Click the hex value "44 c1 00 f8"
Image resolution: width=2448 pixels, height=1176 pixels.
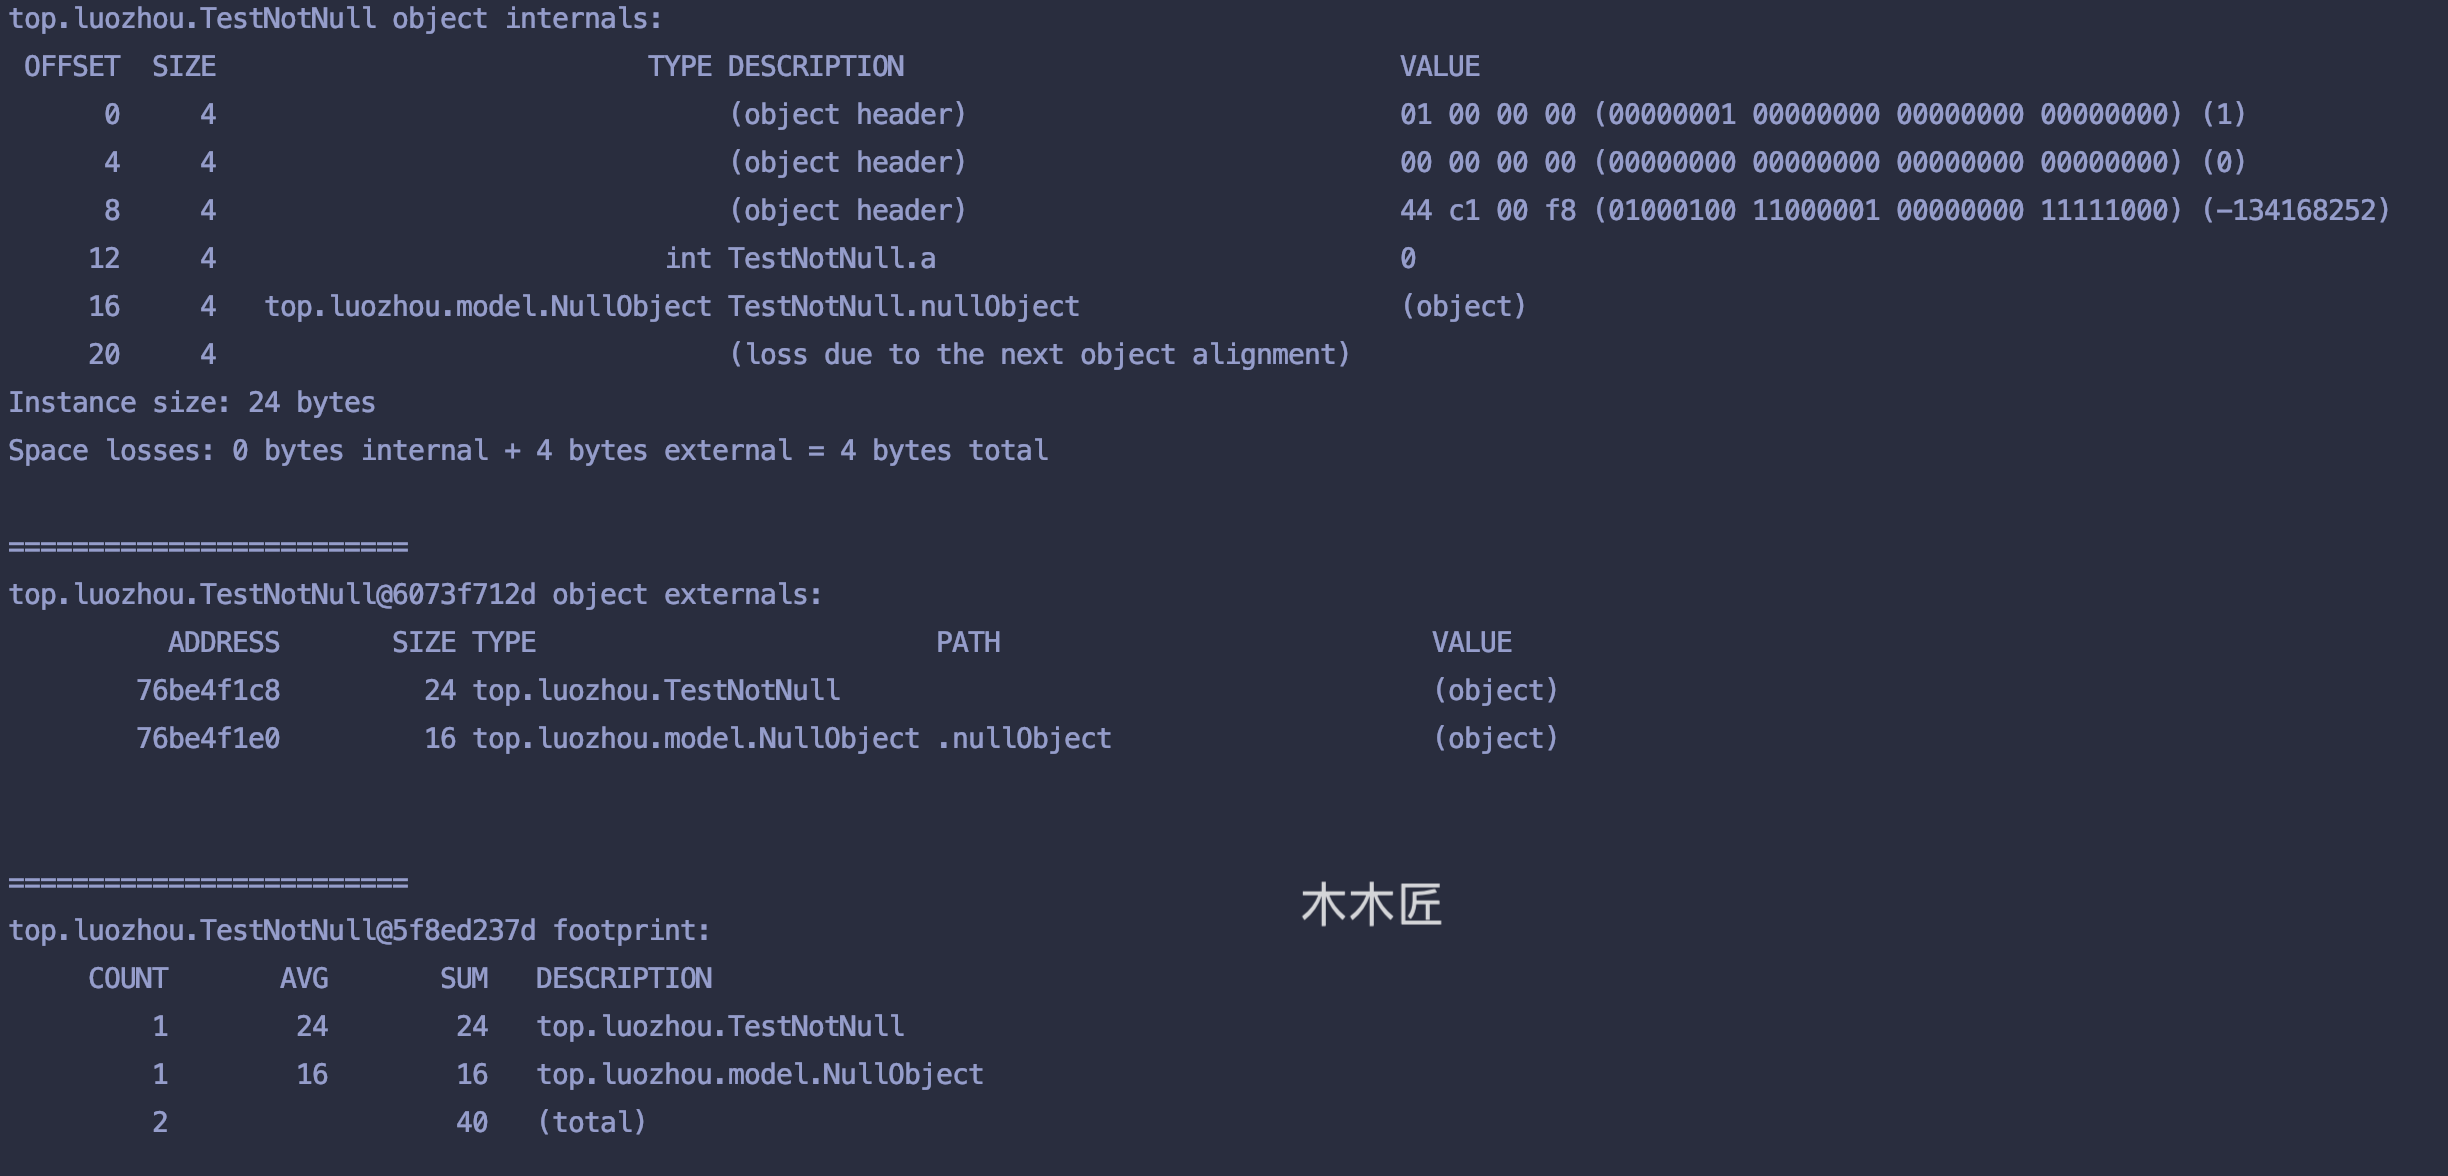[1487, 211]
